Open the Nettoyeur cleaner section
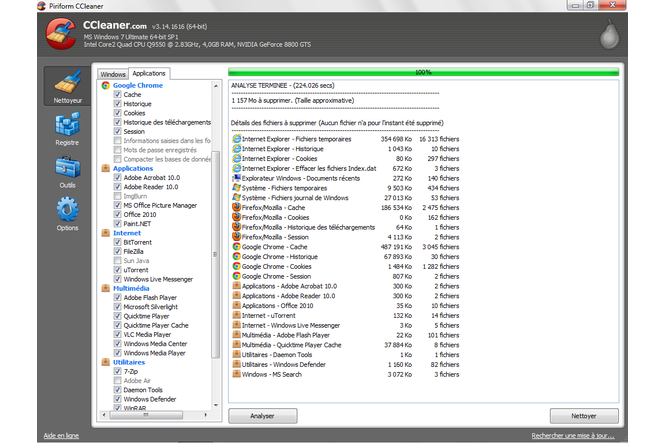The image size is (664, 443). 67,86
